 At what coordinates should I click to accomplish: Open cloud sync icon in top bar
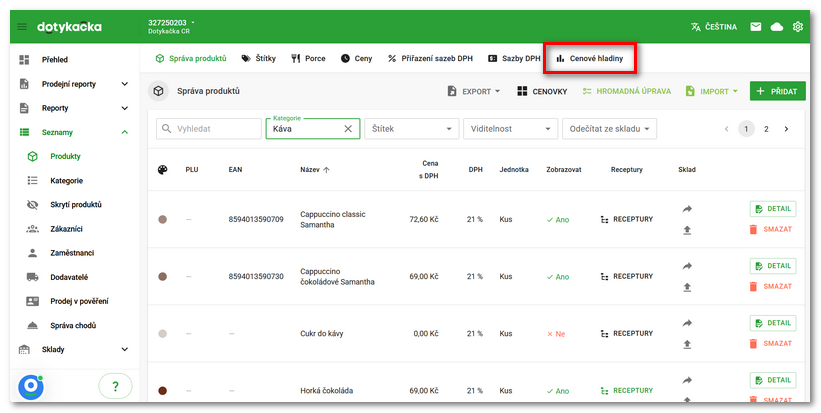pos(777,26)
